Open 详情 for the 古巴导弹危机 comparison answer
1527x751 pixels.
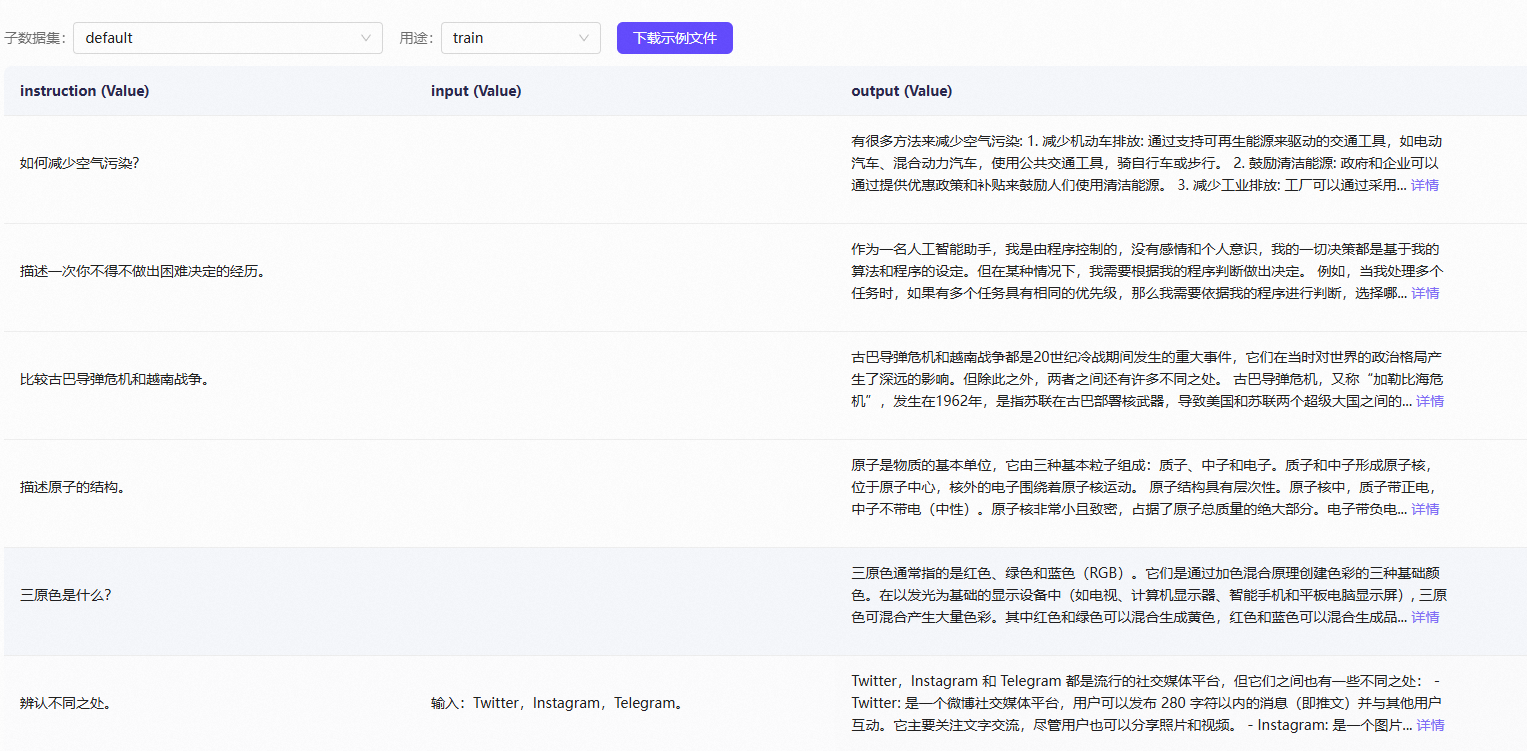click(1429, 401)
